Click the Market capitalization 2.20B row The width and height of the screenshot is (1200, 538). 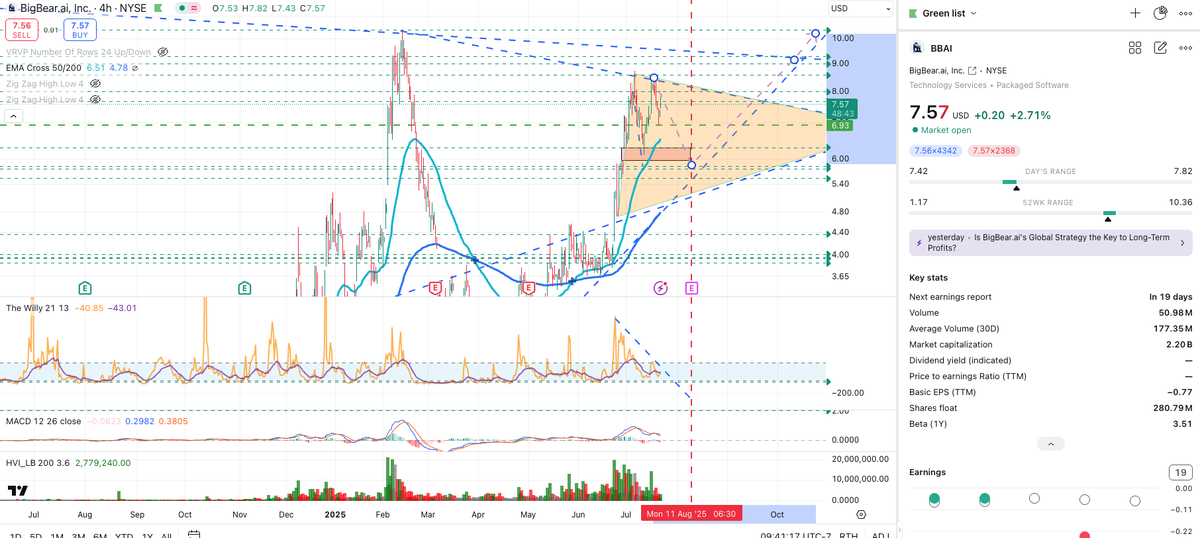1050,344
